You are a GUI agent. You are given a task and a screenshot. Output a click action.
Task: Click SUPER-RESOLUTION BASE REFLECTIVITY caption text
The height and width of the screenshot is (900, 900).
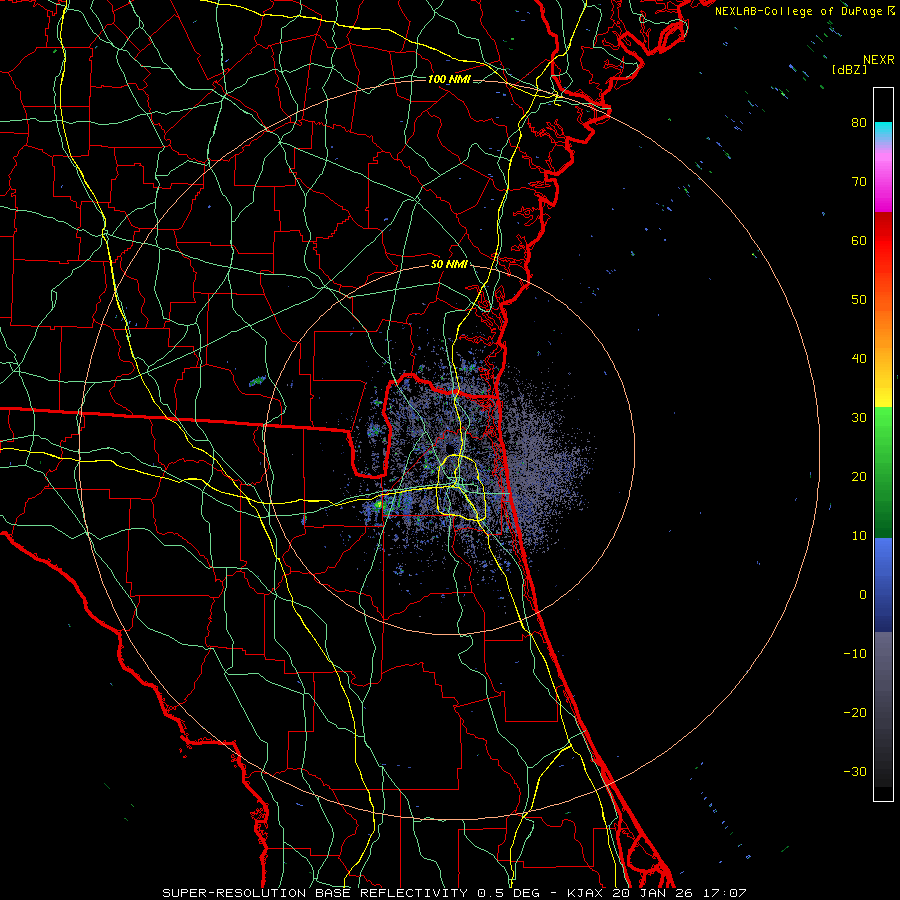(315, 893)
